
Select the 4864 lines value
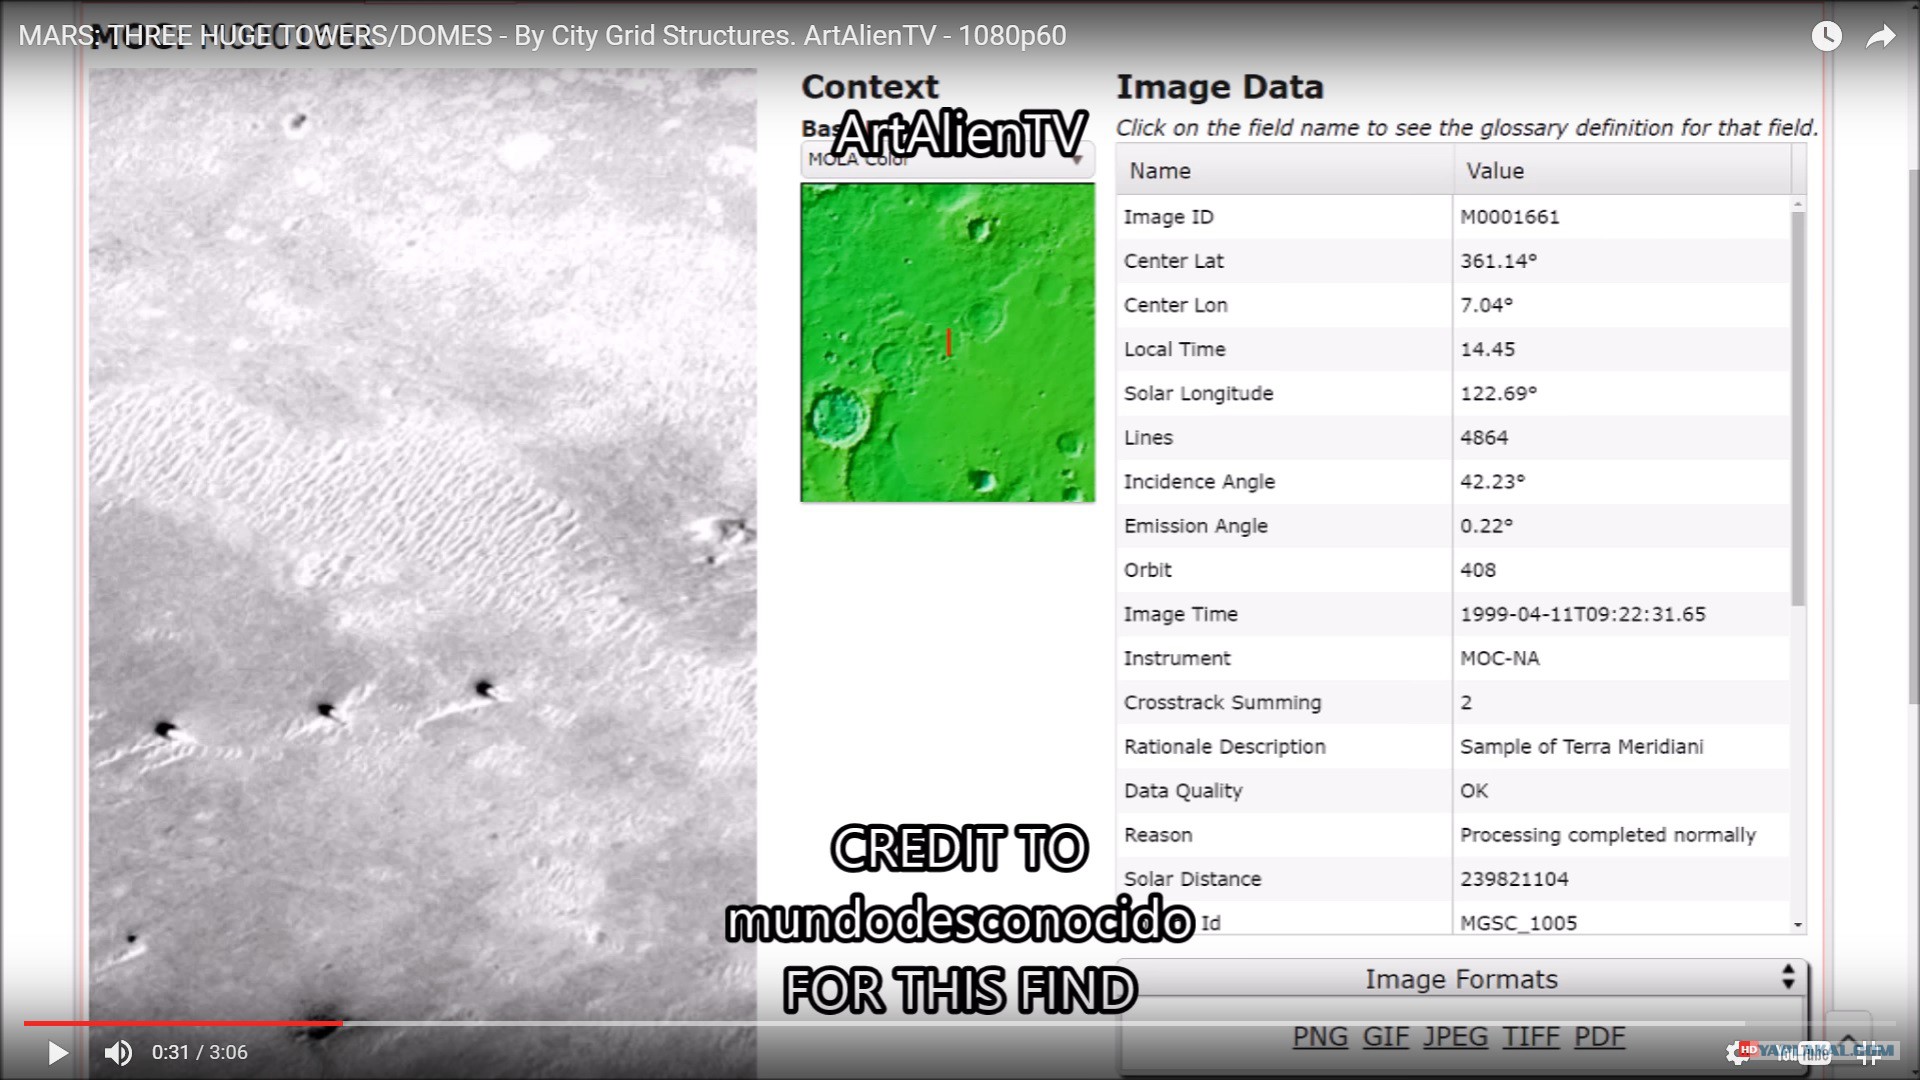click(x=1484, y=437)
